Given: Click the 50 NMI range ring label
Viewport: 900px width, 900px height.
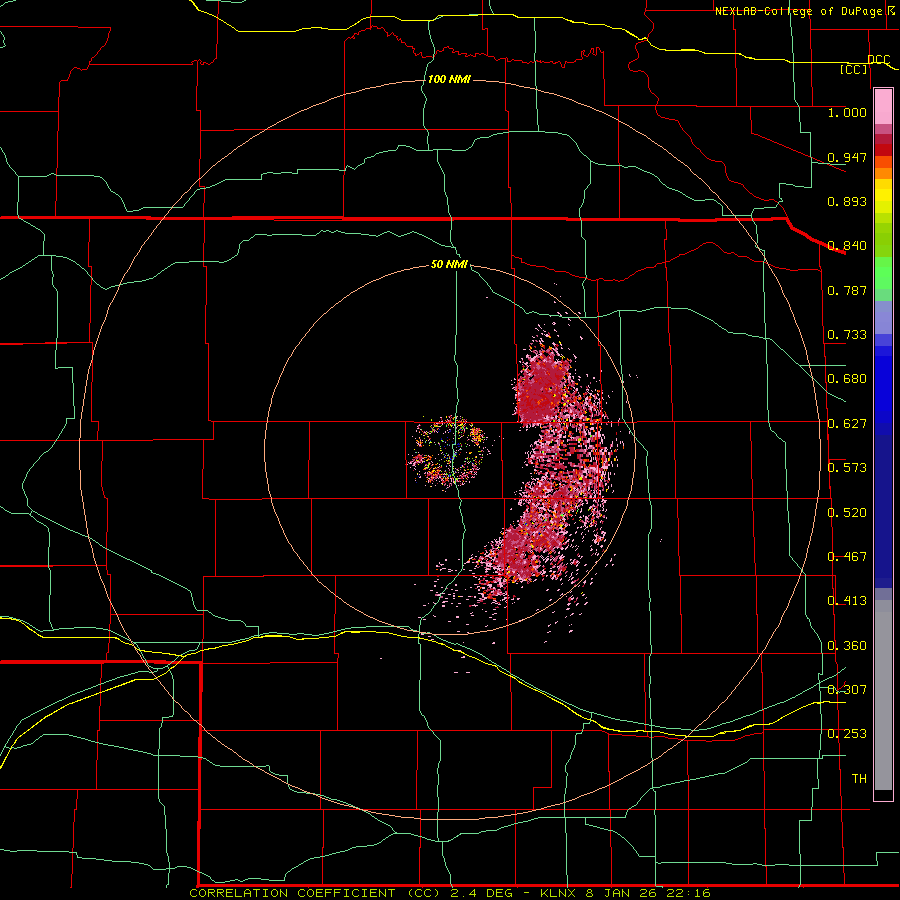Looking at the screenshot, I should click(449, 264).
